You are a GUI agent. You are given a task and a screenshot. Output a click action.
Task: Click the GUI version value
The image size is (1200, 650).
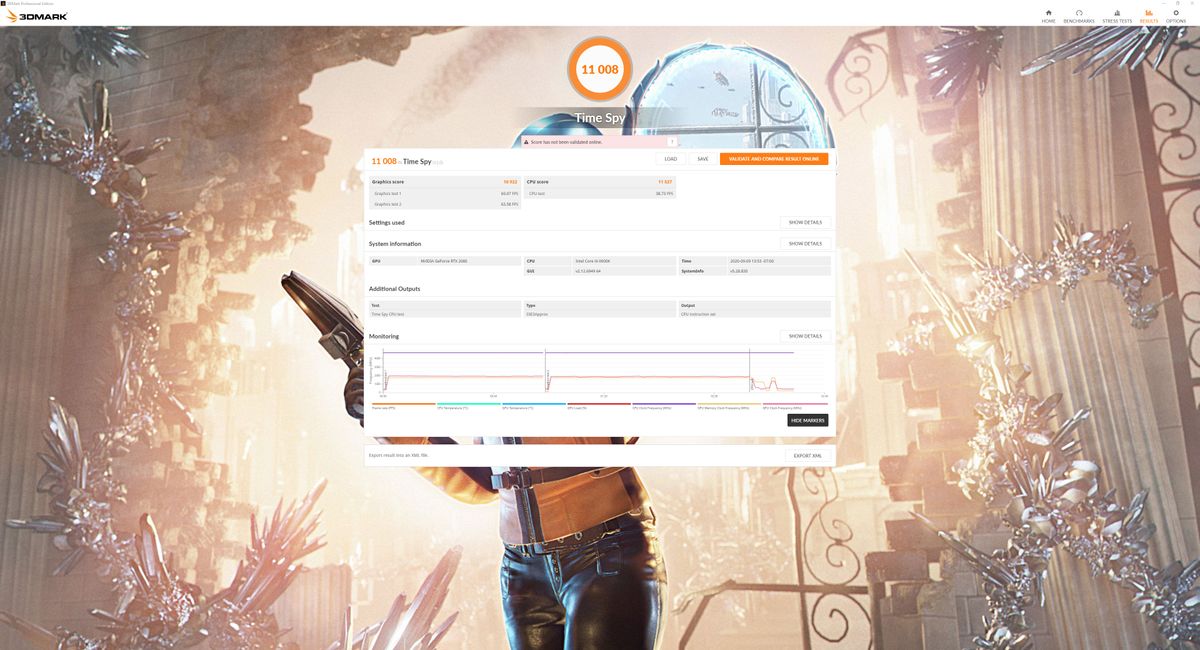pos(588,271)
